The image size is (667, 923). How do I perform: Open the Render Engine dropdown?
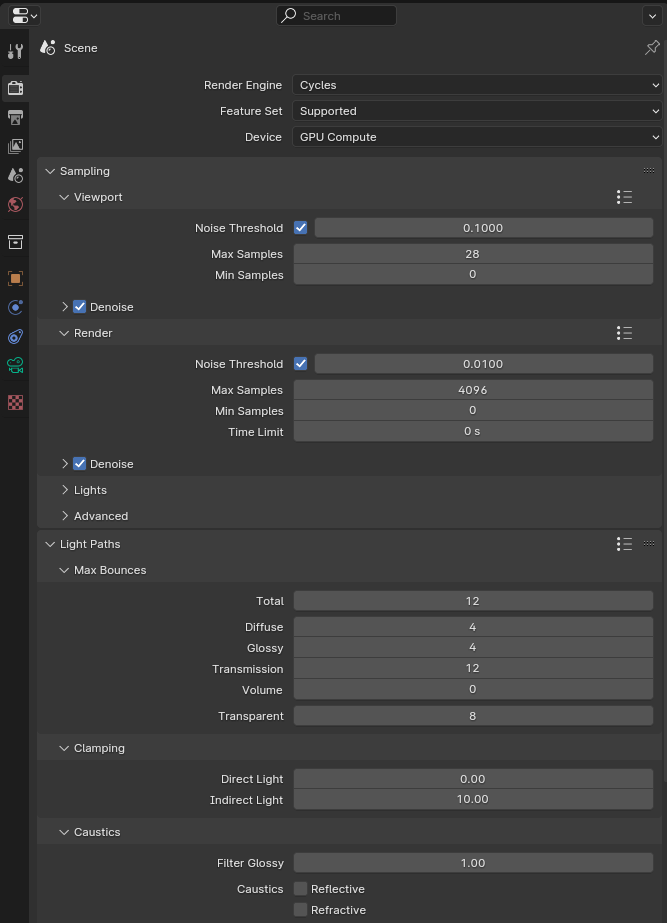[x=478, y=85]
